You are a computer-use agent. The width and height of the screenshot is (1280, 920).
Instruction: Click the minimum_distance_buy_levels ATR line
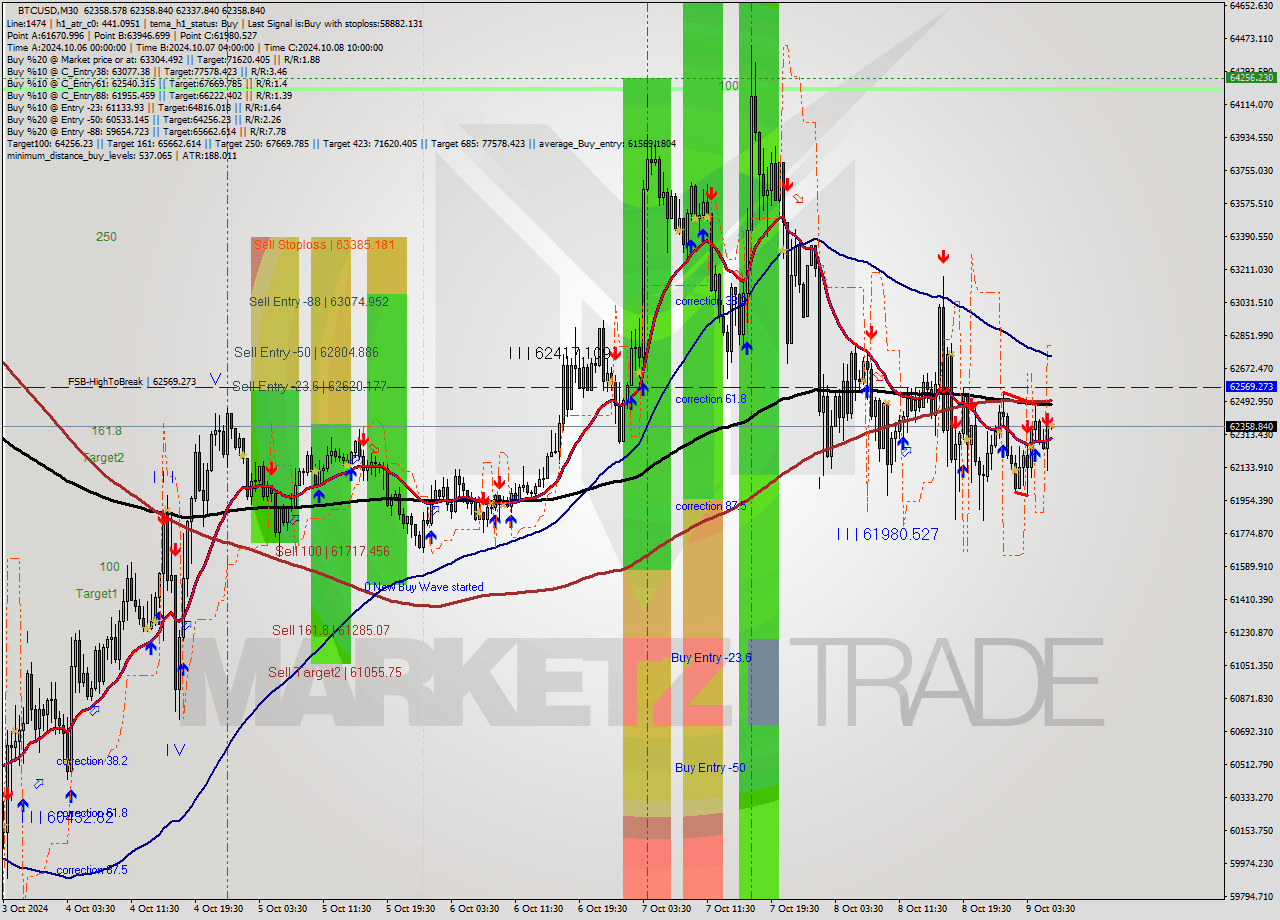(122, 155)
